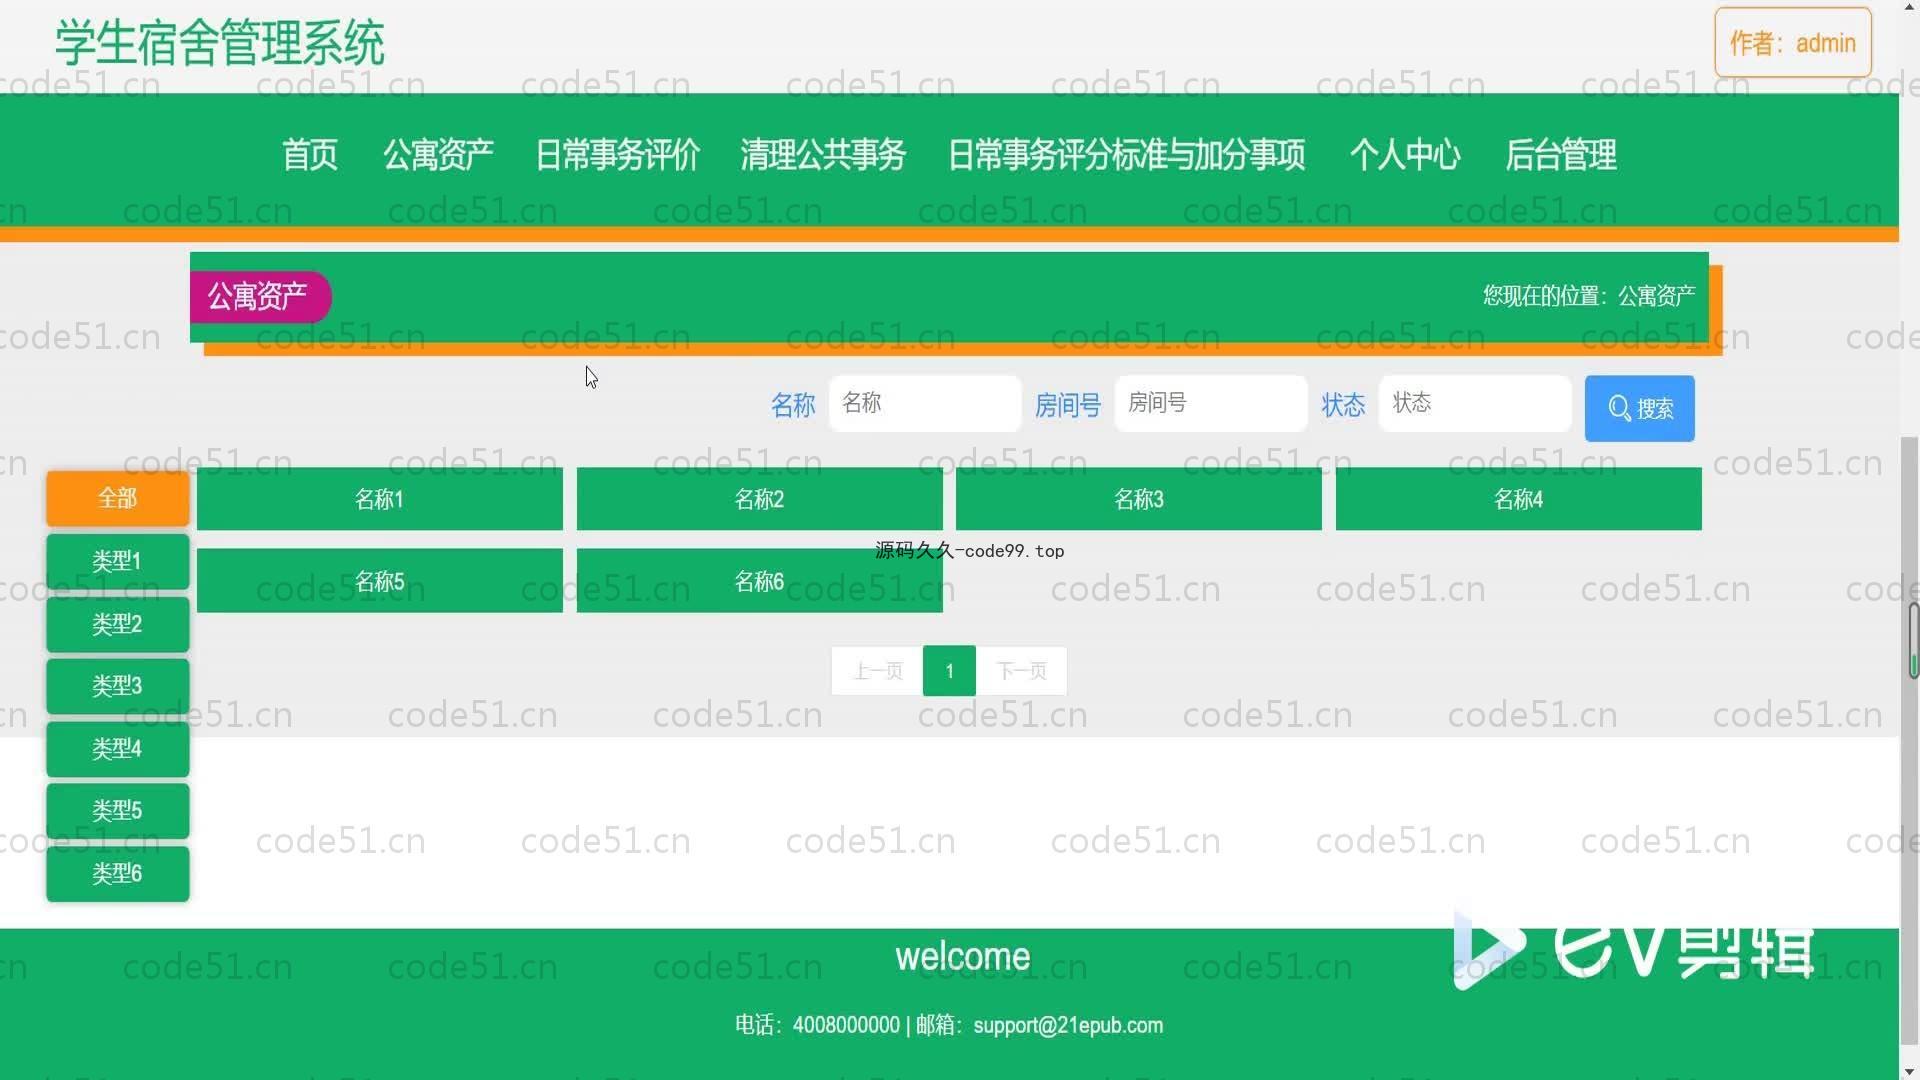Viewport: 1920px width, 1080px height.
Task: Select the 全部 category filter
Action: [x=117, y=498]
